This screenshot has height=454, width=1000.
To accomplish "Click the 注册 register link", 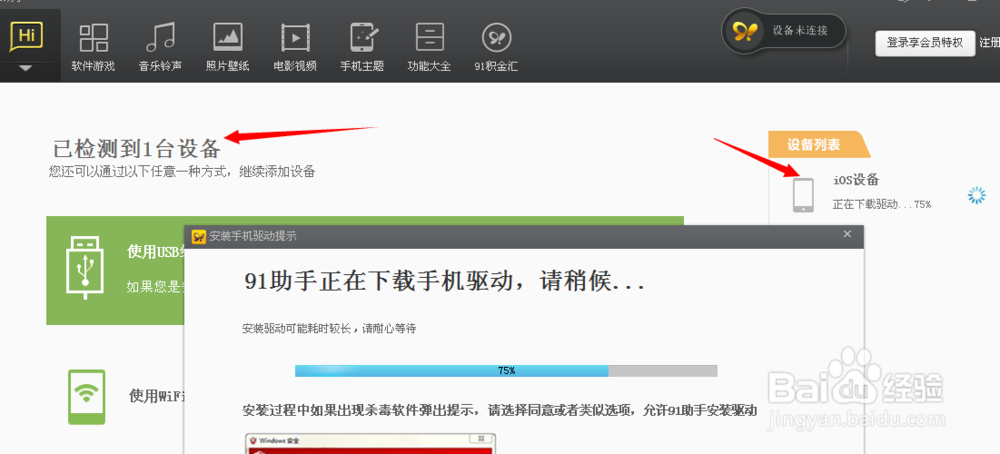I will [989, 43].
